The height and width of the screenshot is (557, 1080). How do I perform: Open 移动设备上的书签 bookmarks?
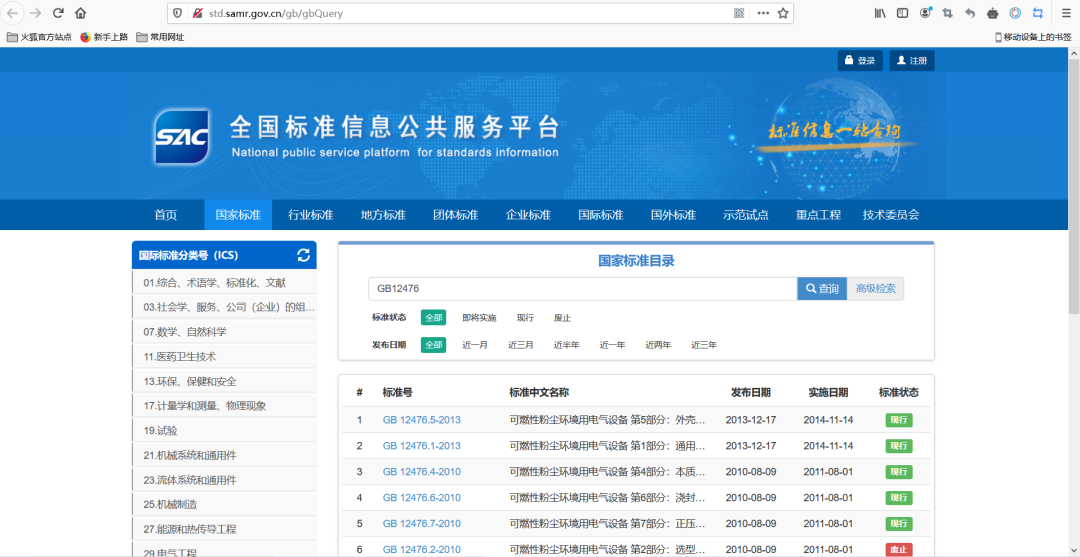(1032, 37)
